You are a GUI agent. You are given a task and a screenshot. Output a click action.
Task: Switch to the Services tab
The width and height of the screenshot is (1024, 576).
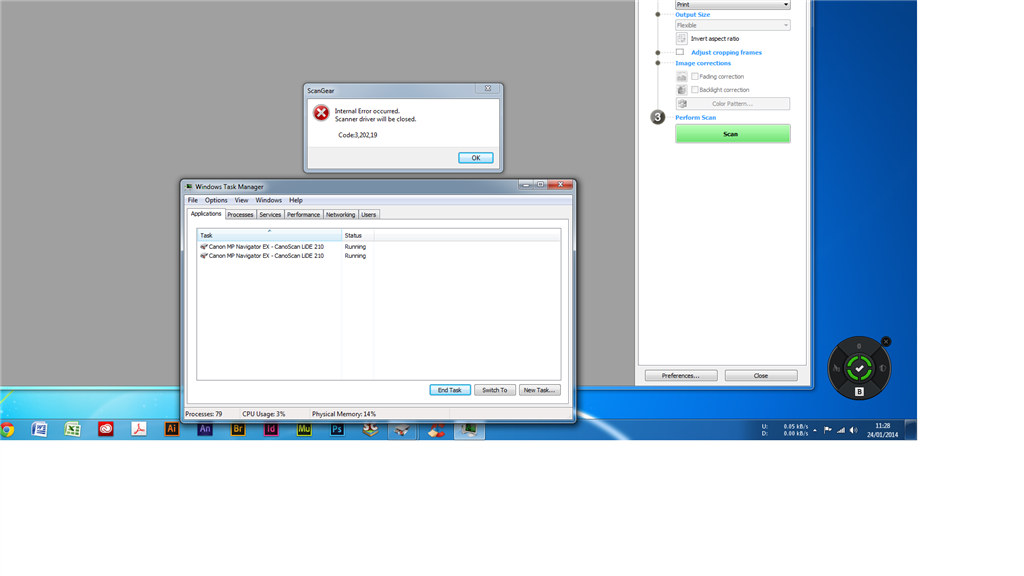tap(270, 215)
